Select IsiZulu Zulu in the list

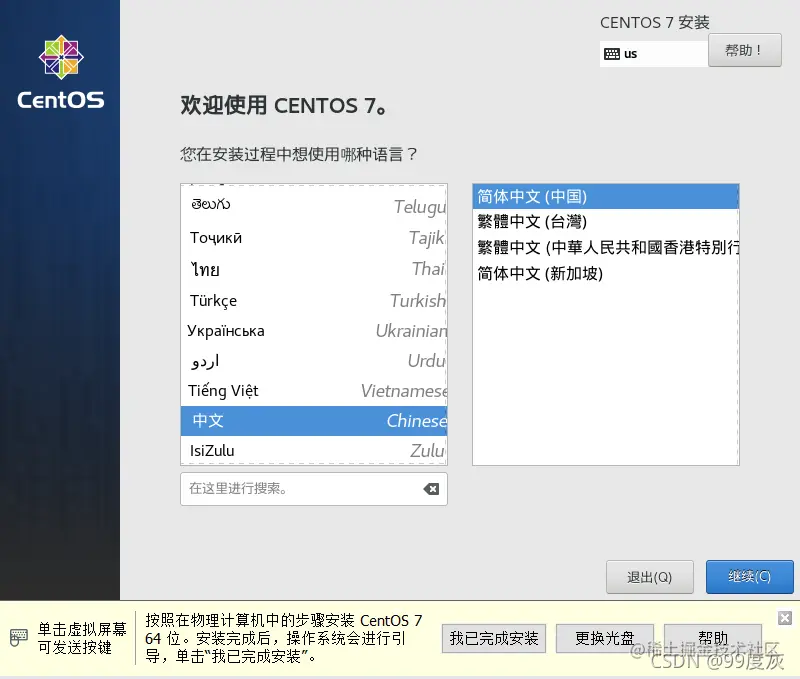click(314, 450)
